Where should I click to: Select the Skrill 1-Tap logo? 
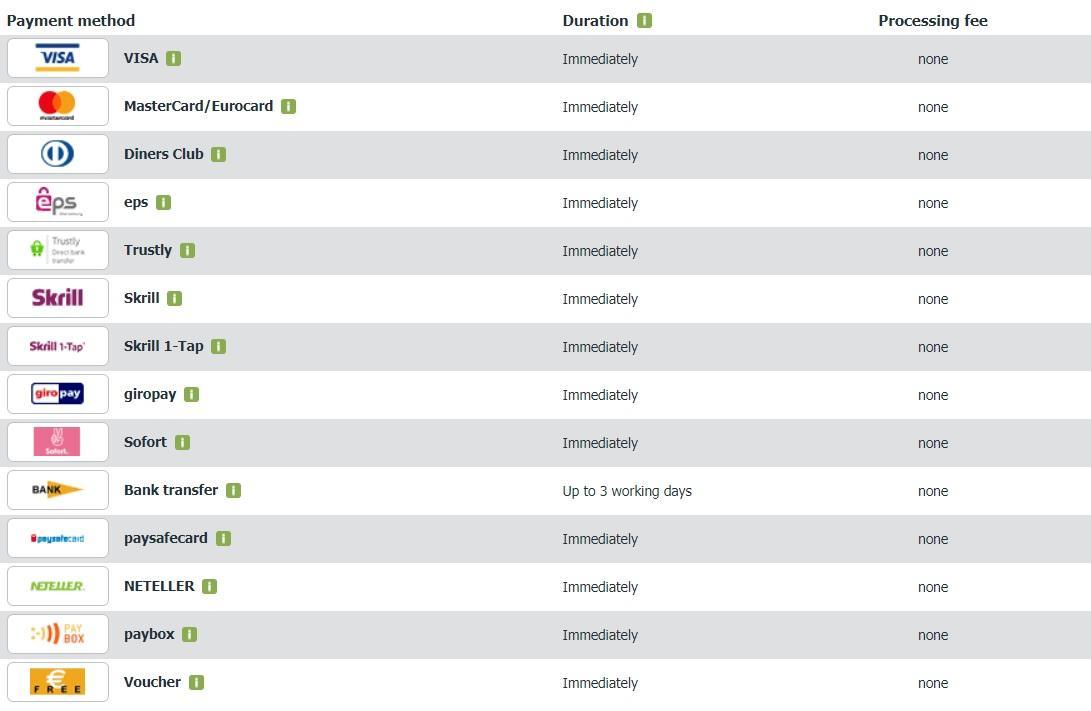(x=57, y=346)
